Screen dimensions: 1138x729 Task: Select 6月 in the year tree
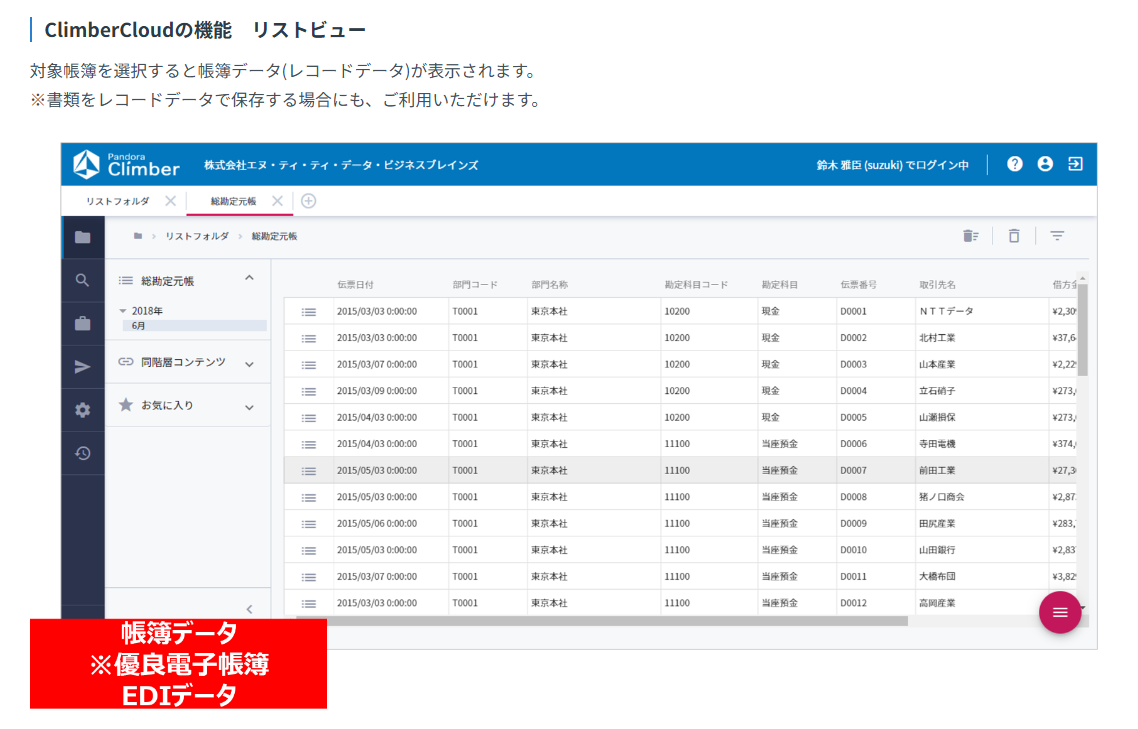click(140, 325)
